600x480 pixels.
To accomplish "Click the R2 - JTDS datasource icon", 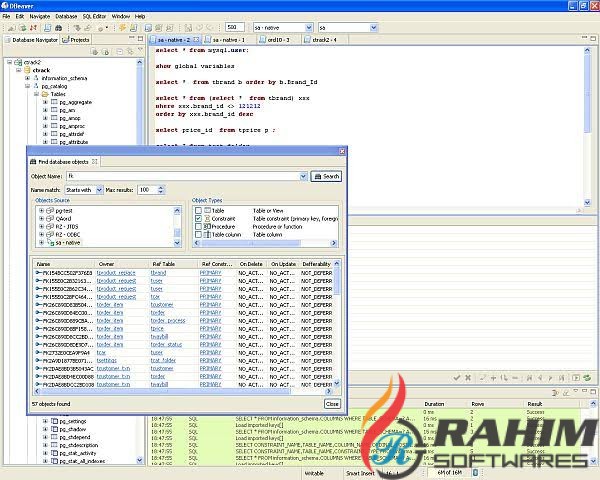I will point(50,227).
